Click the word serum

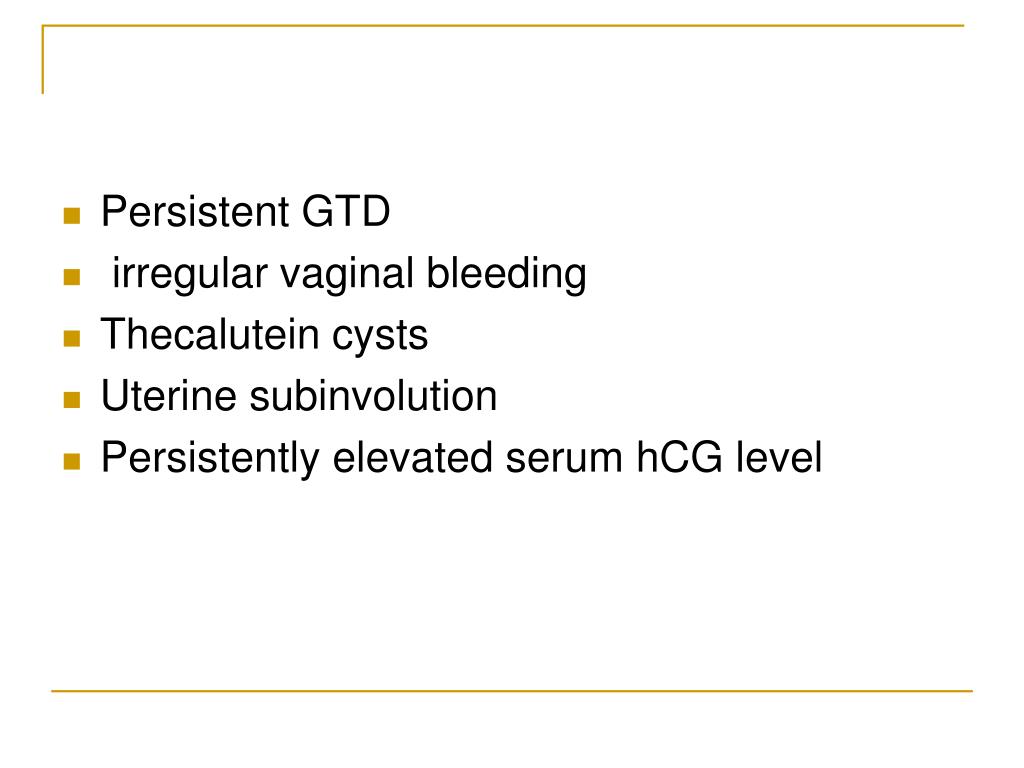(564, 459)
